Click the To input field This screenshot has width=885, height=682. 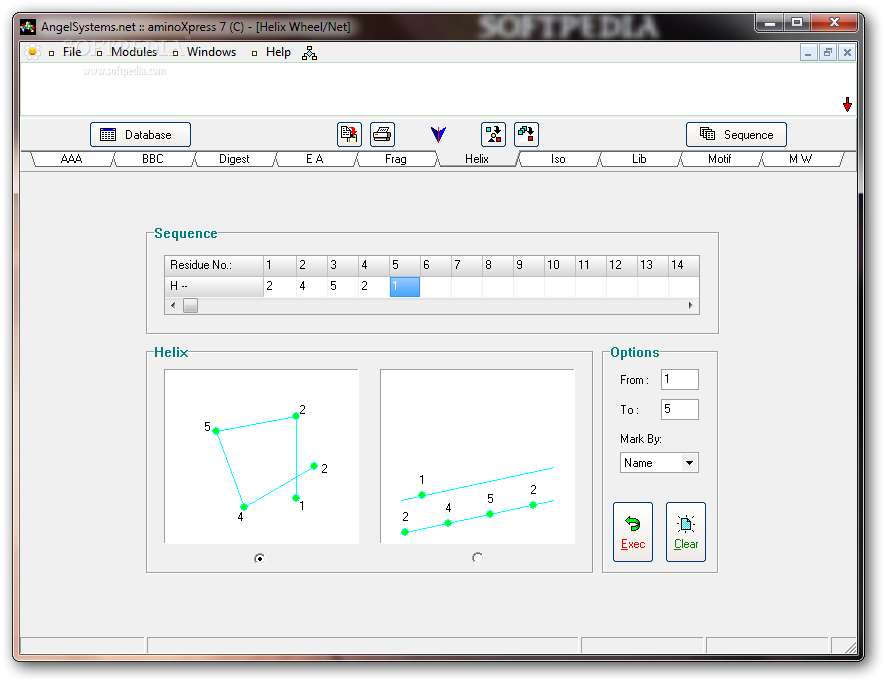point(680,409)
